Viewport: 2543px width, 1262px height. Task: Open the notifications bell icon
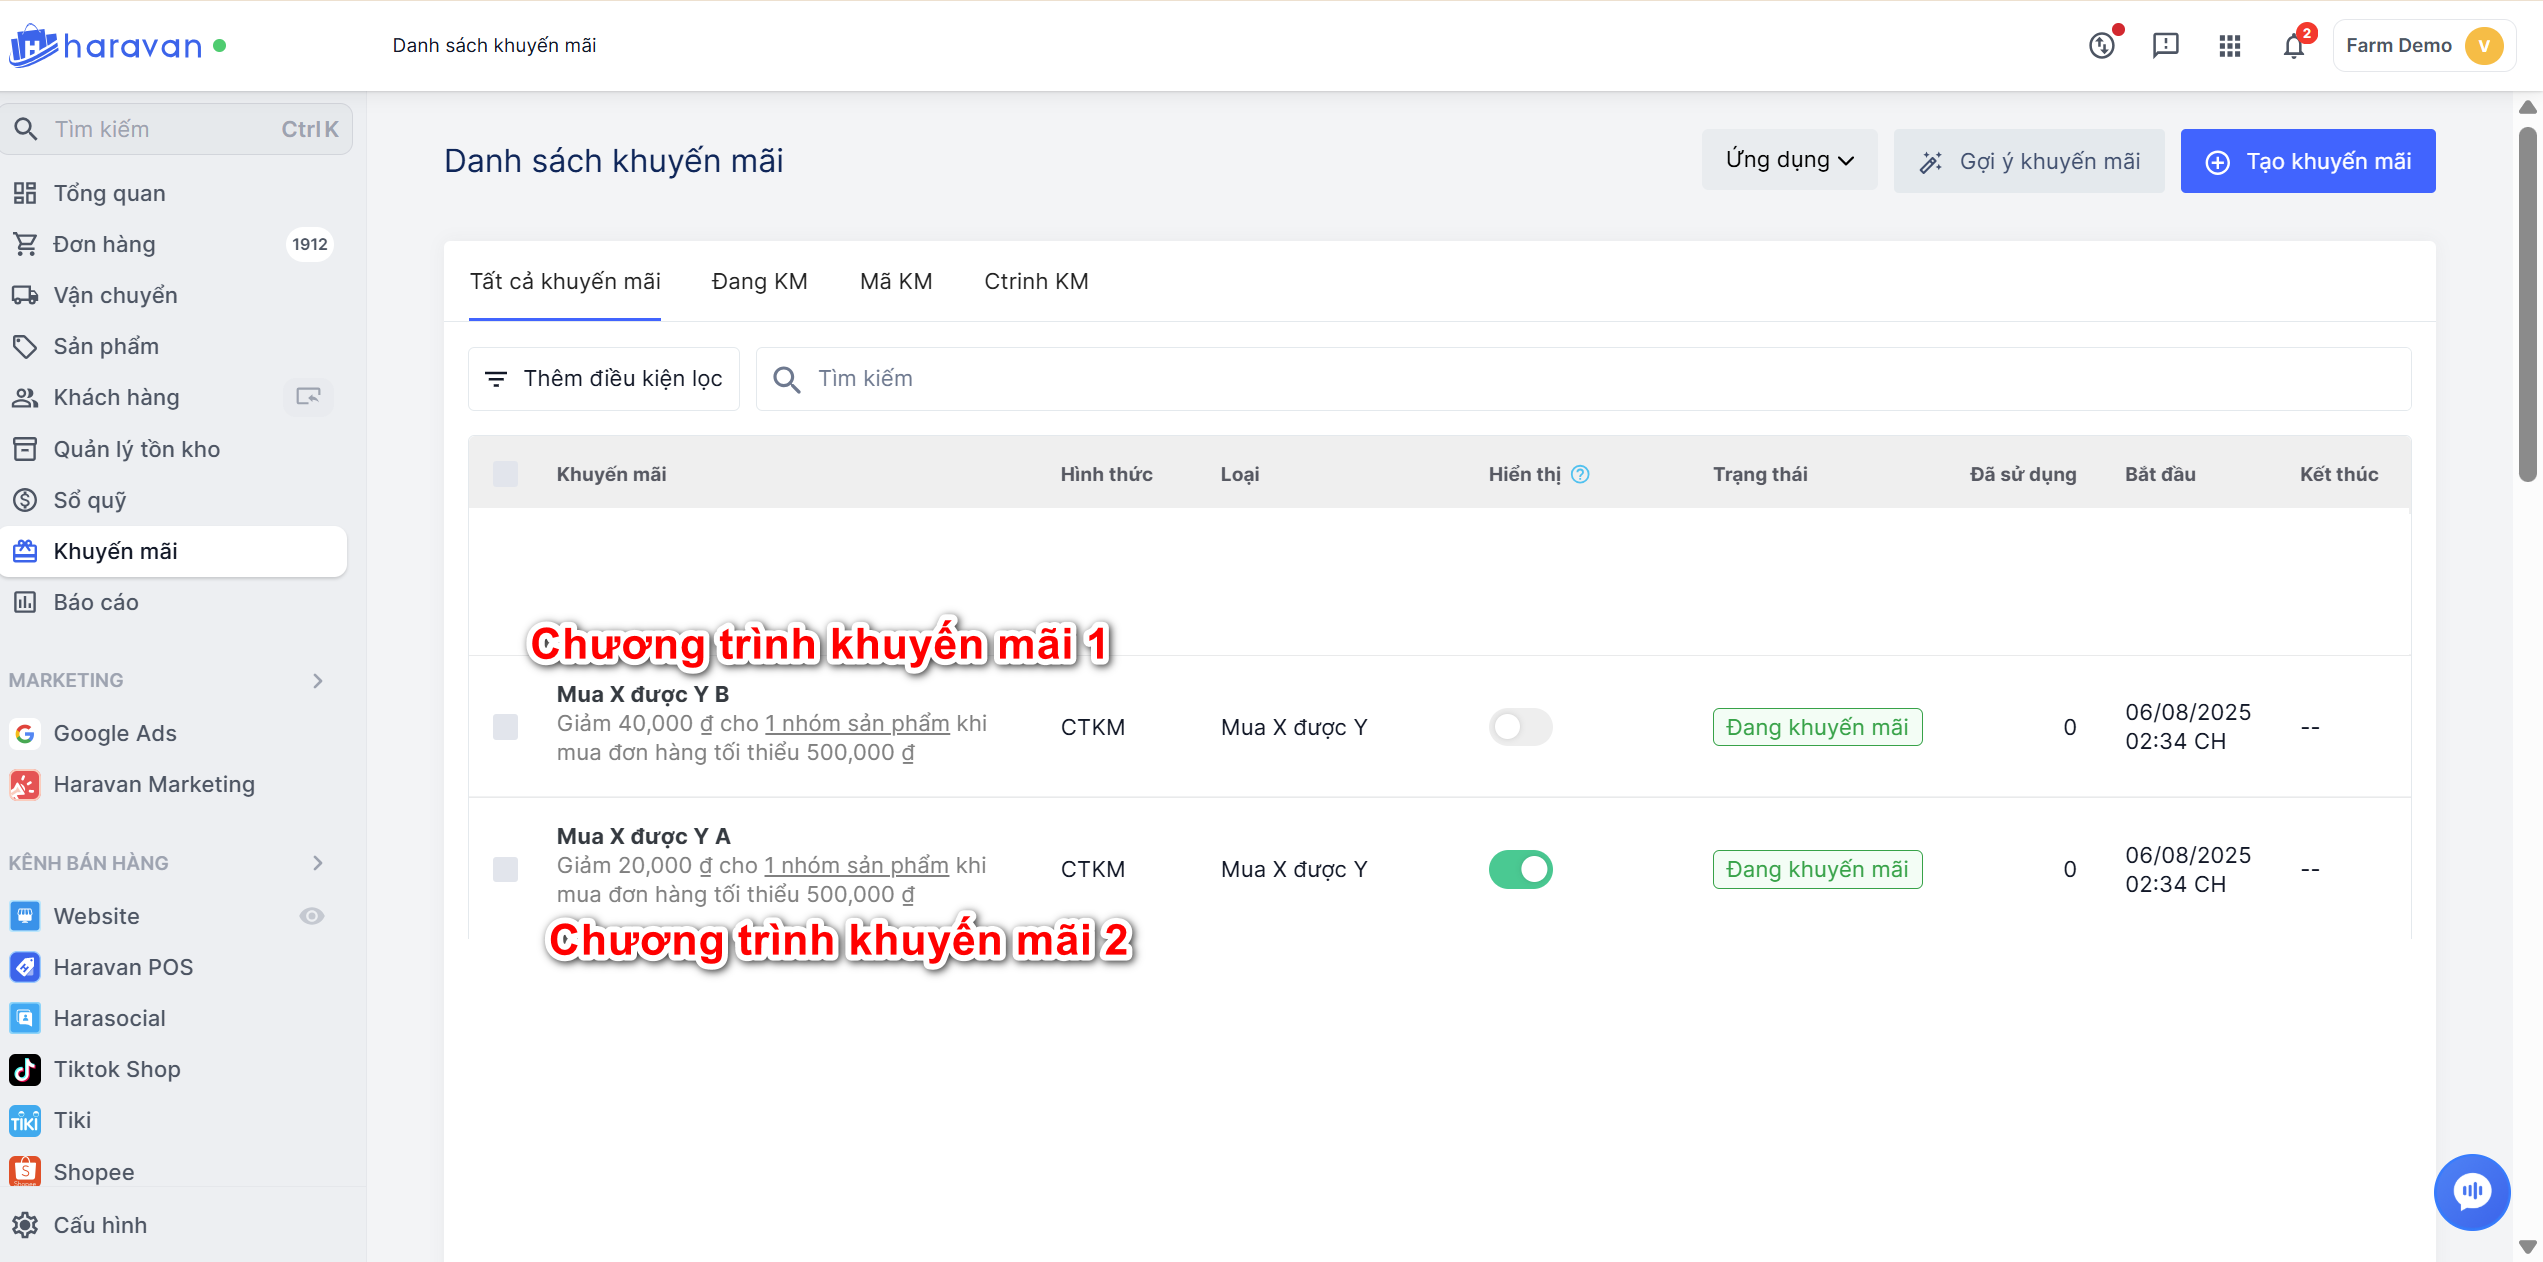pos(2293,46)
